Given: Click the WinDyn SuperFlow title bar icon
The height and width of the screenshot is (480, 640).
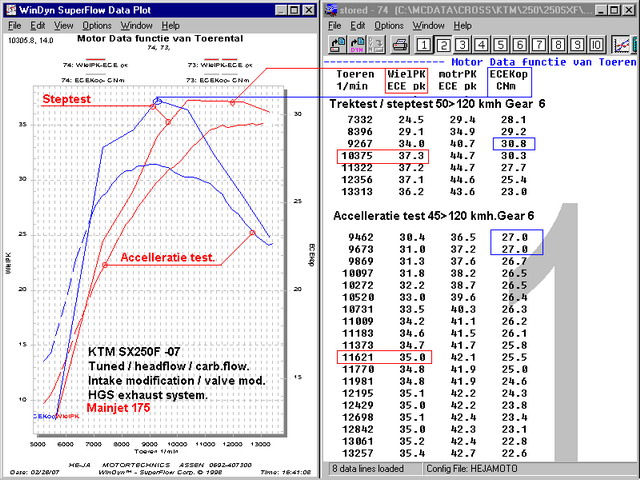Looking at the screenshot, I should (10, 8).
